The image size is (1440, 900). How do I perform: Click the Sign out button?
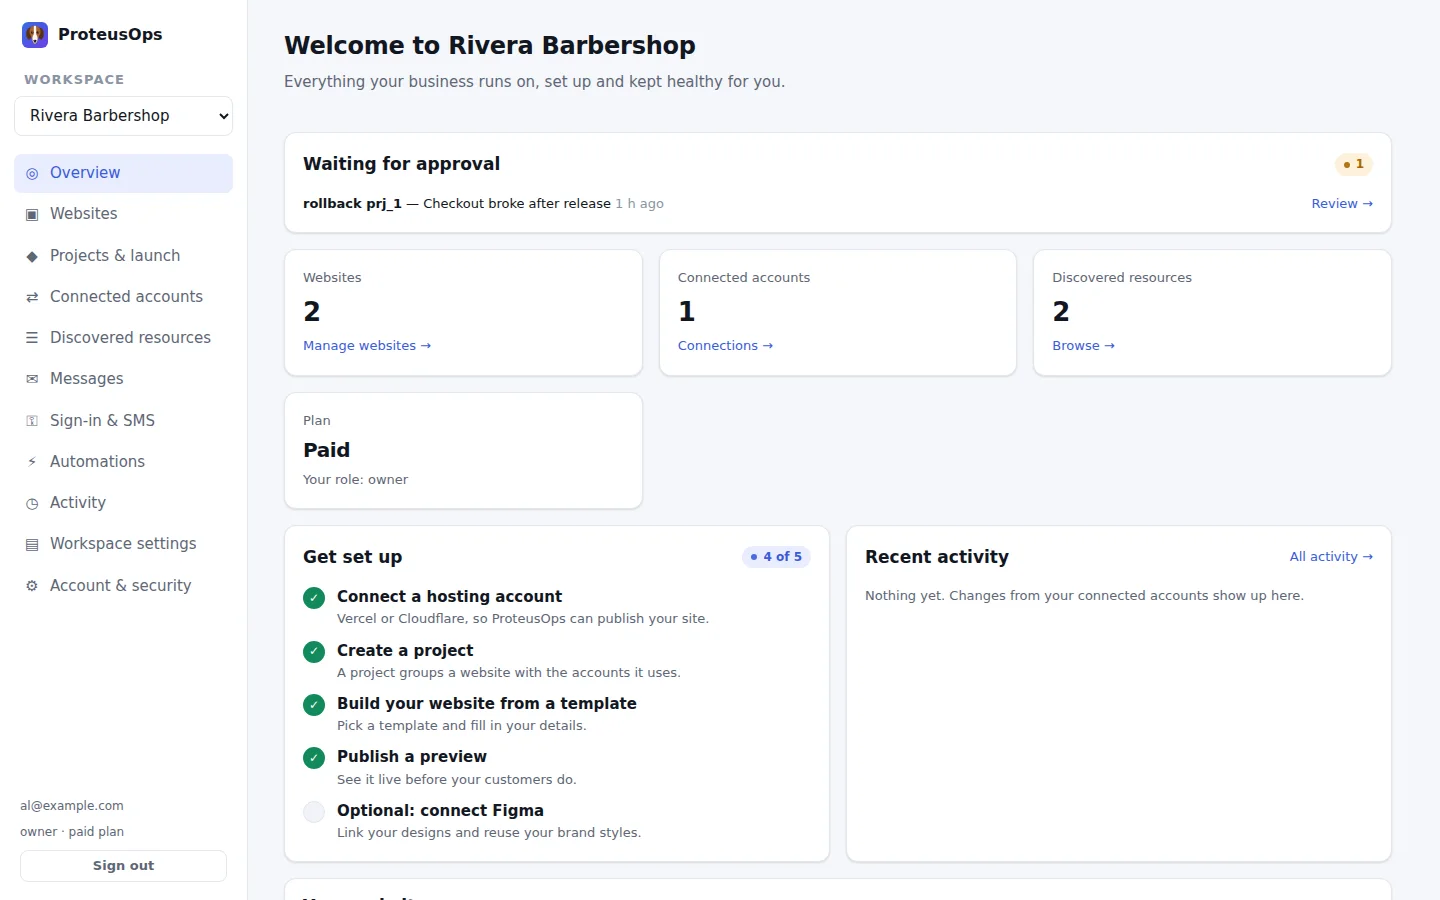[123, 866]
